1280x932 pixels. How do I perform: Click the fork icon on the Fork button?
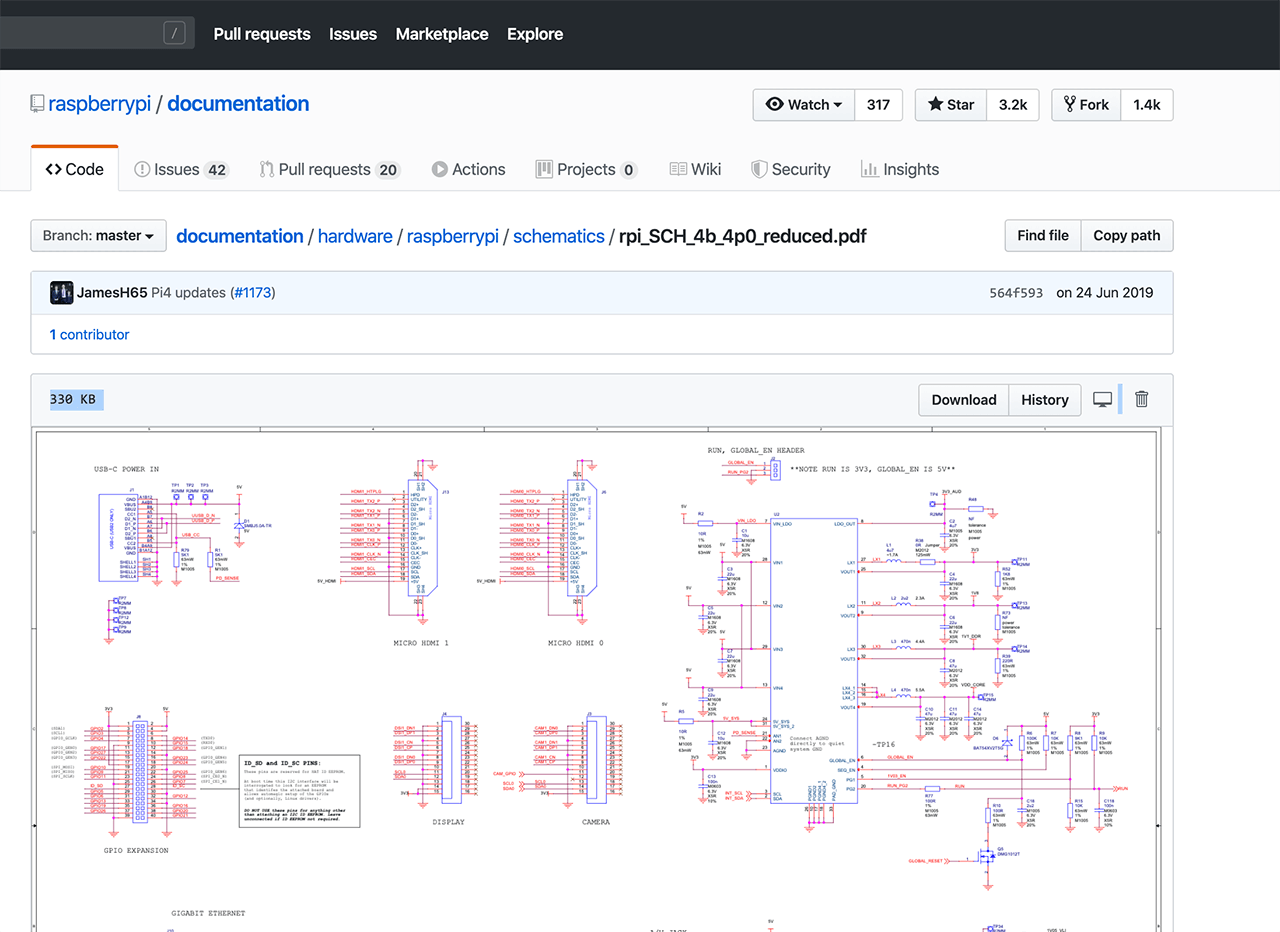coord(1069,105)
